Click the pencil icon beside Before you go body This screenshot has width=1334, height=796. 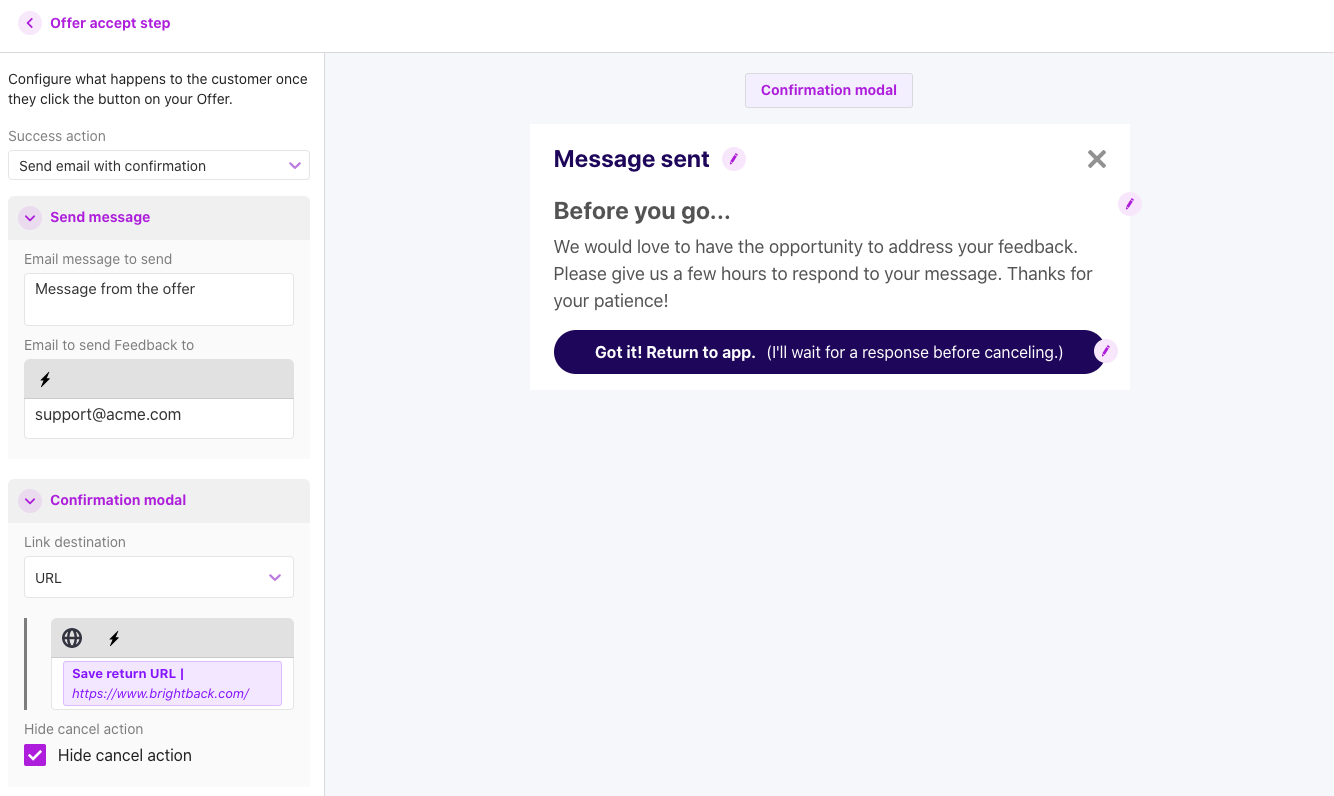(1129, 204)
